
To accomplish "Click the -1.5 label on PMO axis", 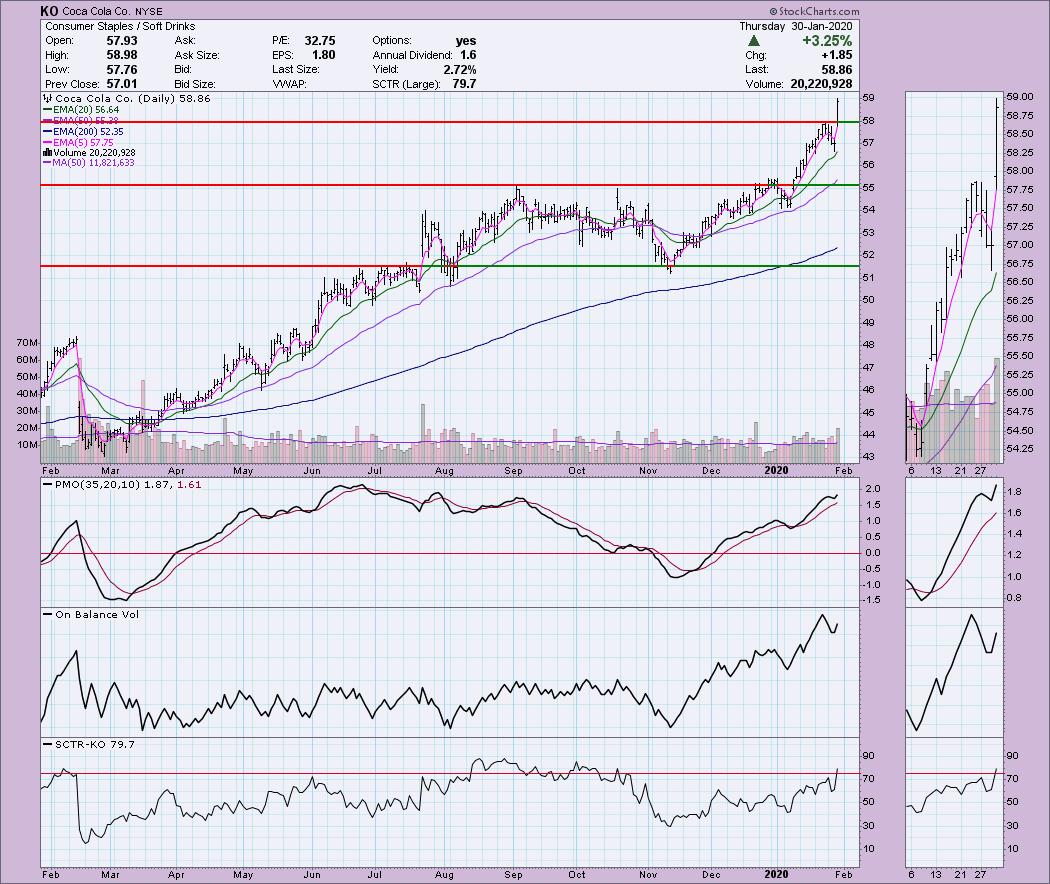I will point(871,600).
